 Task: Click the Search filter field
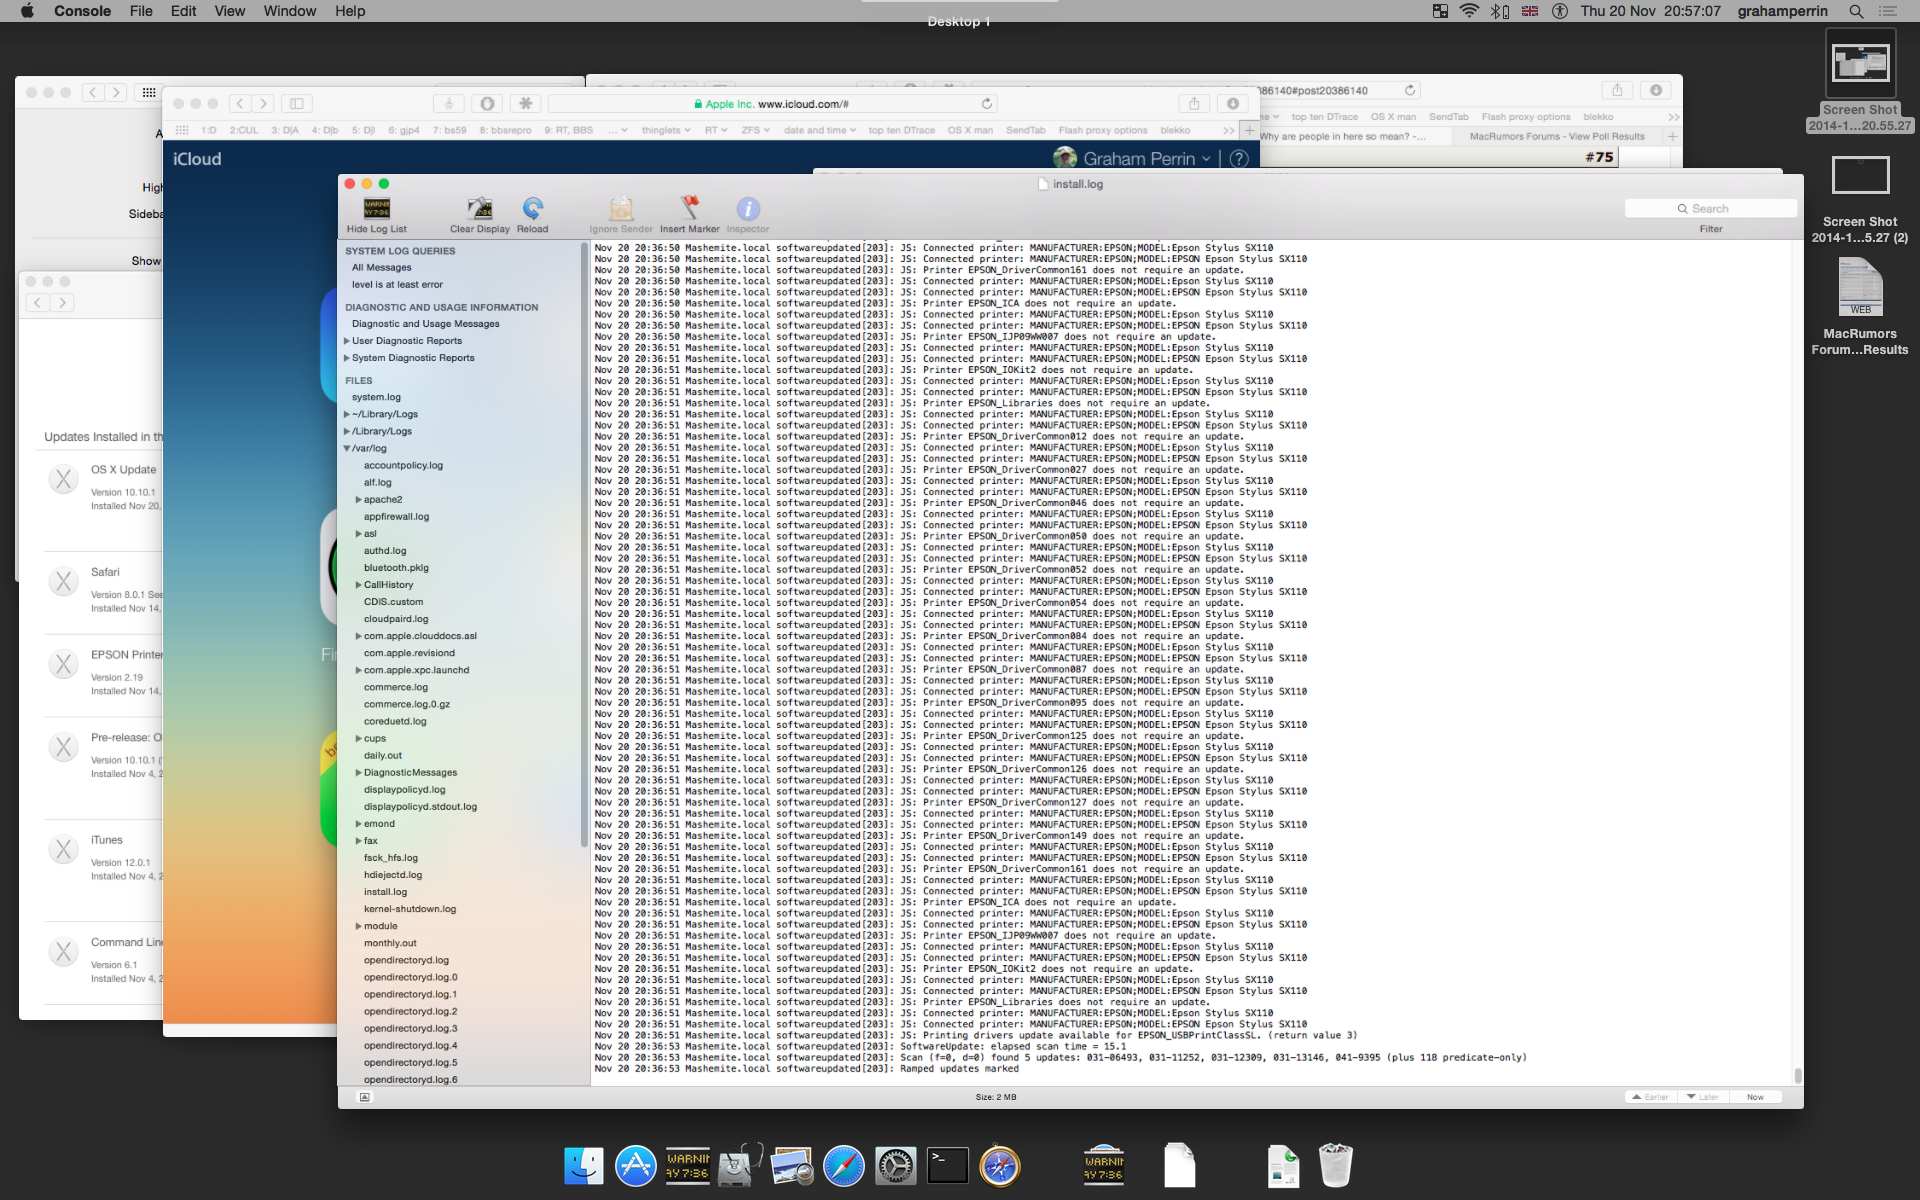(x=1711, y=208)
